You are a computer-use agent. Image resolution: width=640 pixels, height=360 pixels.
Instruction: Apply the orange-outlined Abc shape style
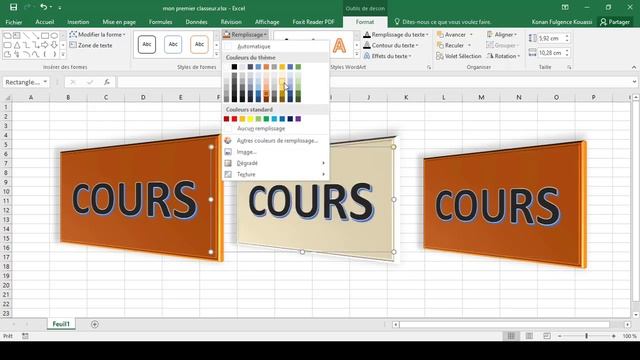point(199,44)
